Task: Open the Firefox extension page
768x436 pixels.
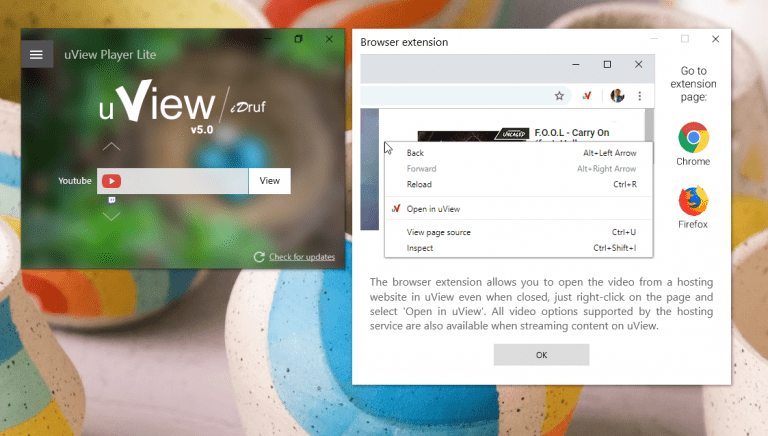Action: pyautogui.click(x=693, y=201)
